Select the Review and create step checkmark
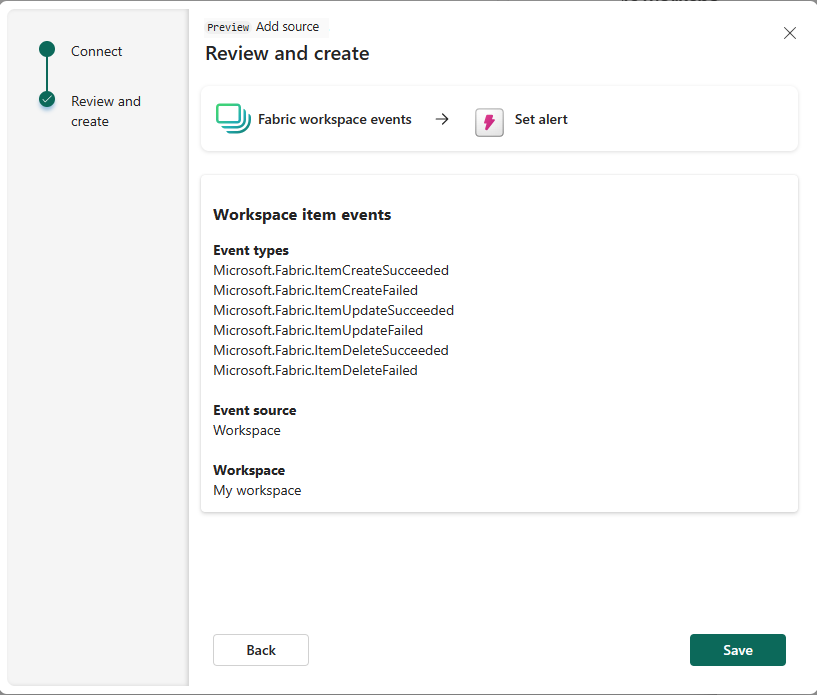 47,99
